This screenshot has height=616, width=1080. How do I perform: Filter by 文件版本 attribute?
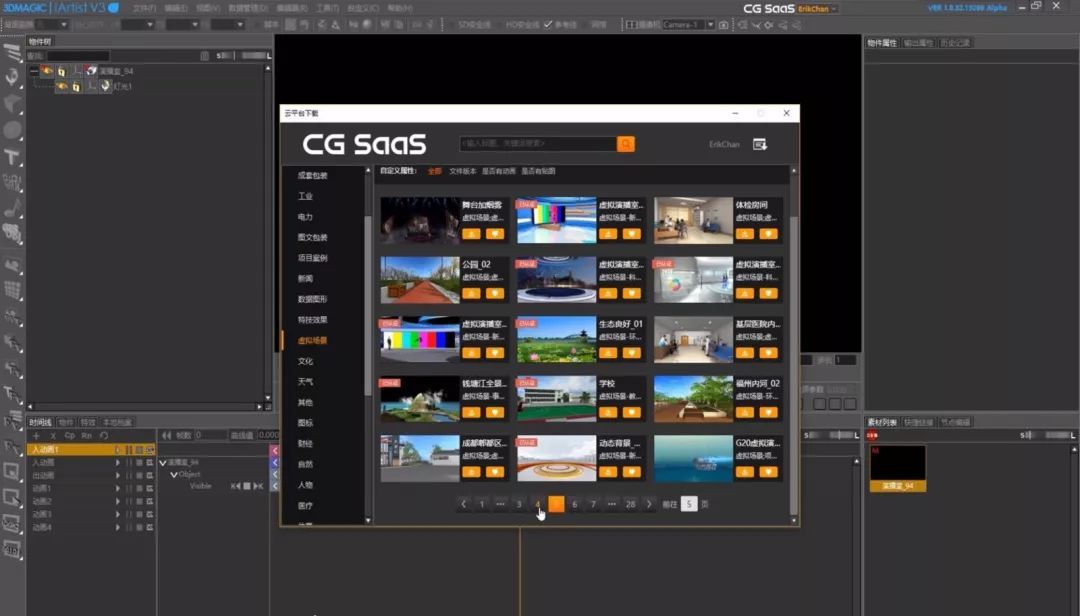463,171
